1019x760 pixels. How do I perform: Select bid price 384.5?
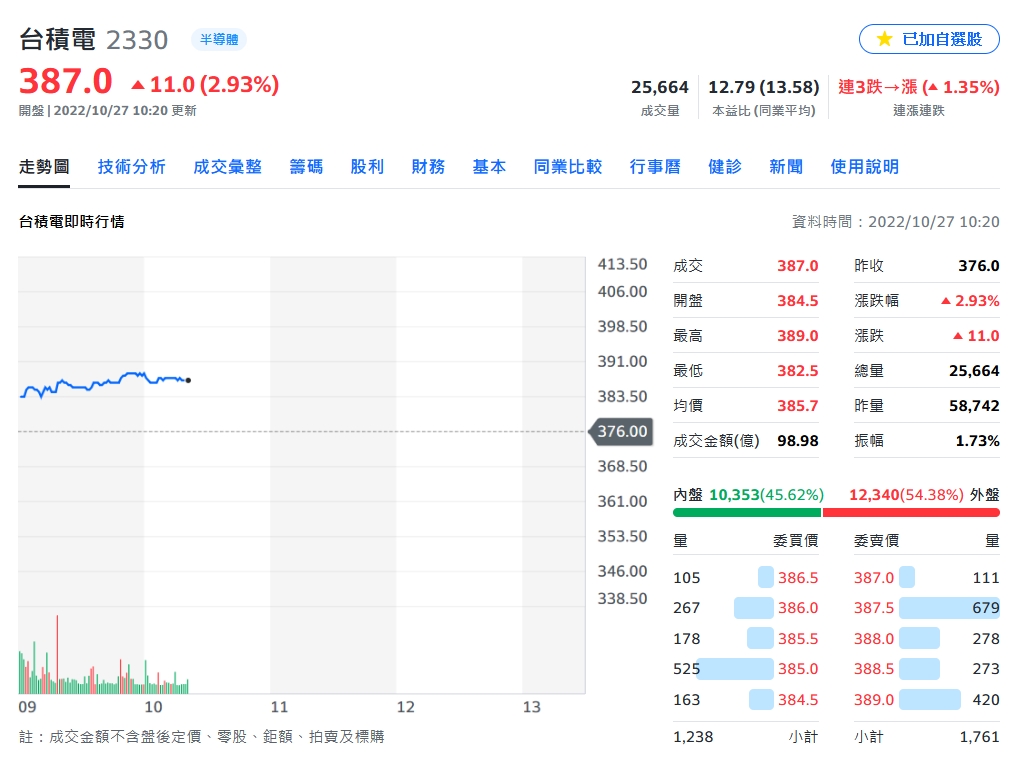[x=798, y=700]
